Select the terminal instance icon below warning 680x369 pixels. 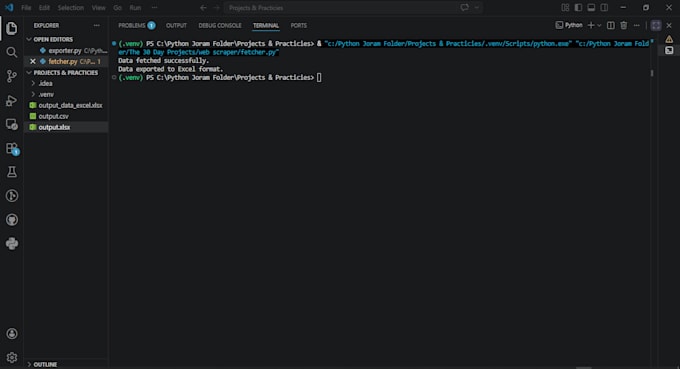[x=669, y=50]
